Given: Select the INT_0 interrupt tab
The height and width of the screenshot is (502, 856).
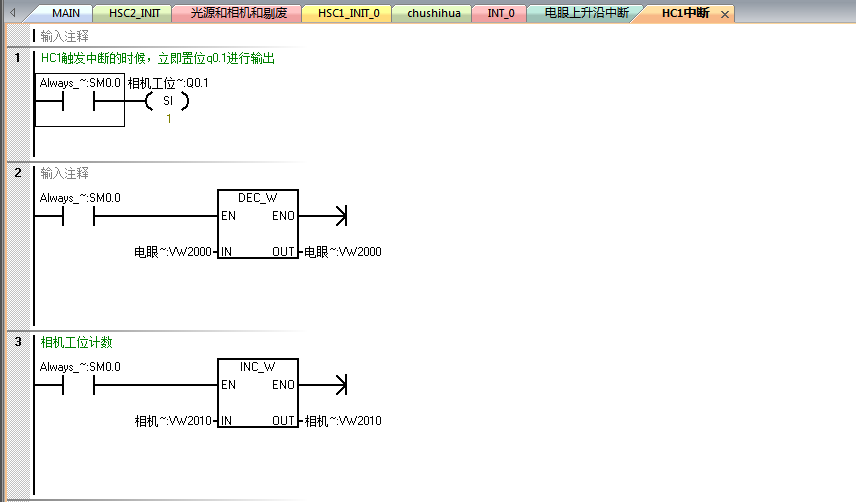Looking at the screenshot, I should point(500,14).
